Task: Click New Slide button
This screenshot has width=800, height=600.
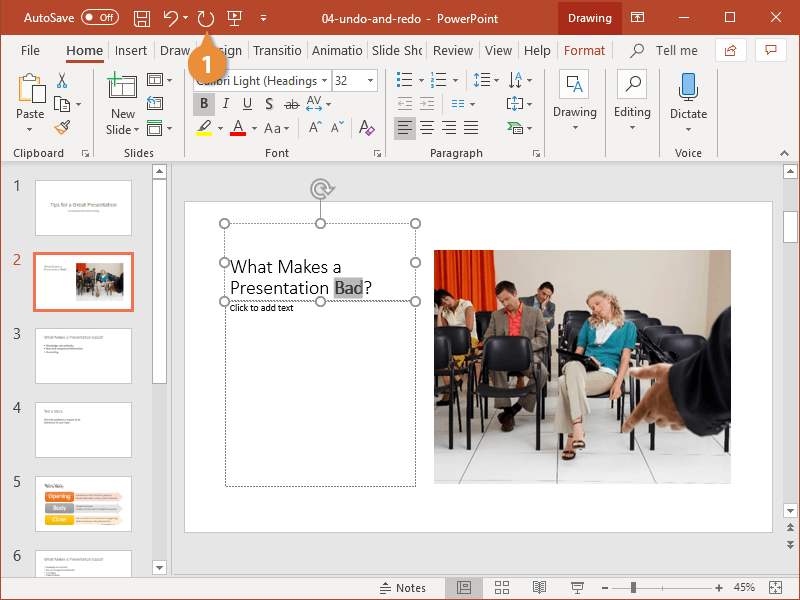Action: tap(122, 105)
